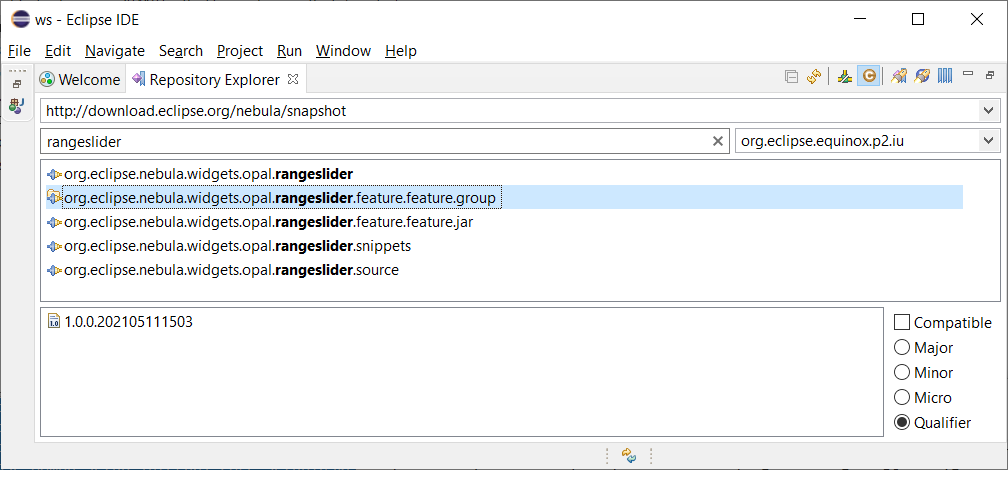Switch to the Welcome tab
The height and width of the screenshot is (502, 1008).
pyautogui.click(x=80, y=79)
